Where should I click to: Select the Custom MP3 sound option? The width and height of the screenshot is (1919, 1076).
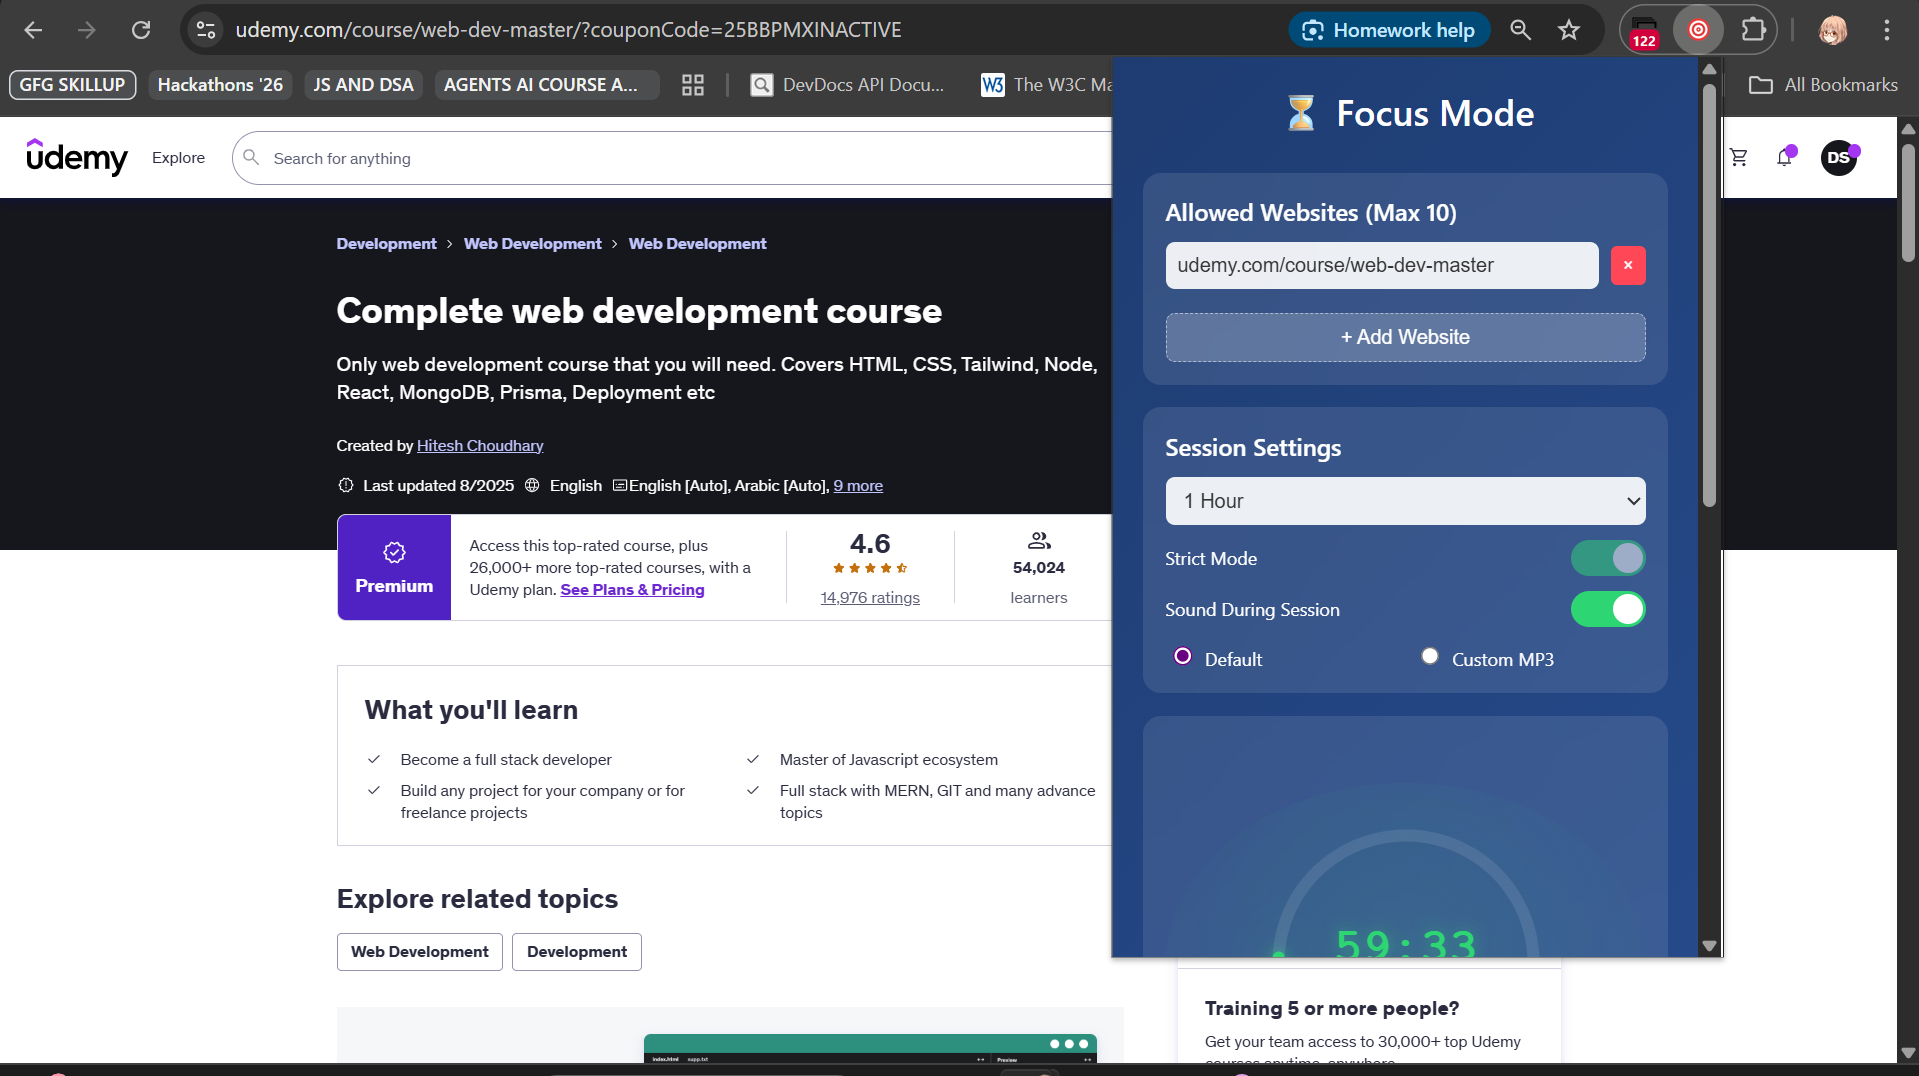[x=1430, y=657]
